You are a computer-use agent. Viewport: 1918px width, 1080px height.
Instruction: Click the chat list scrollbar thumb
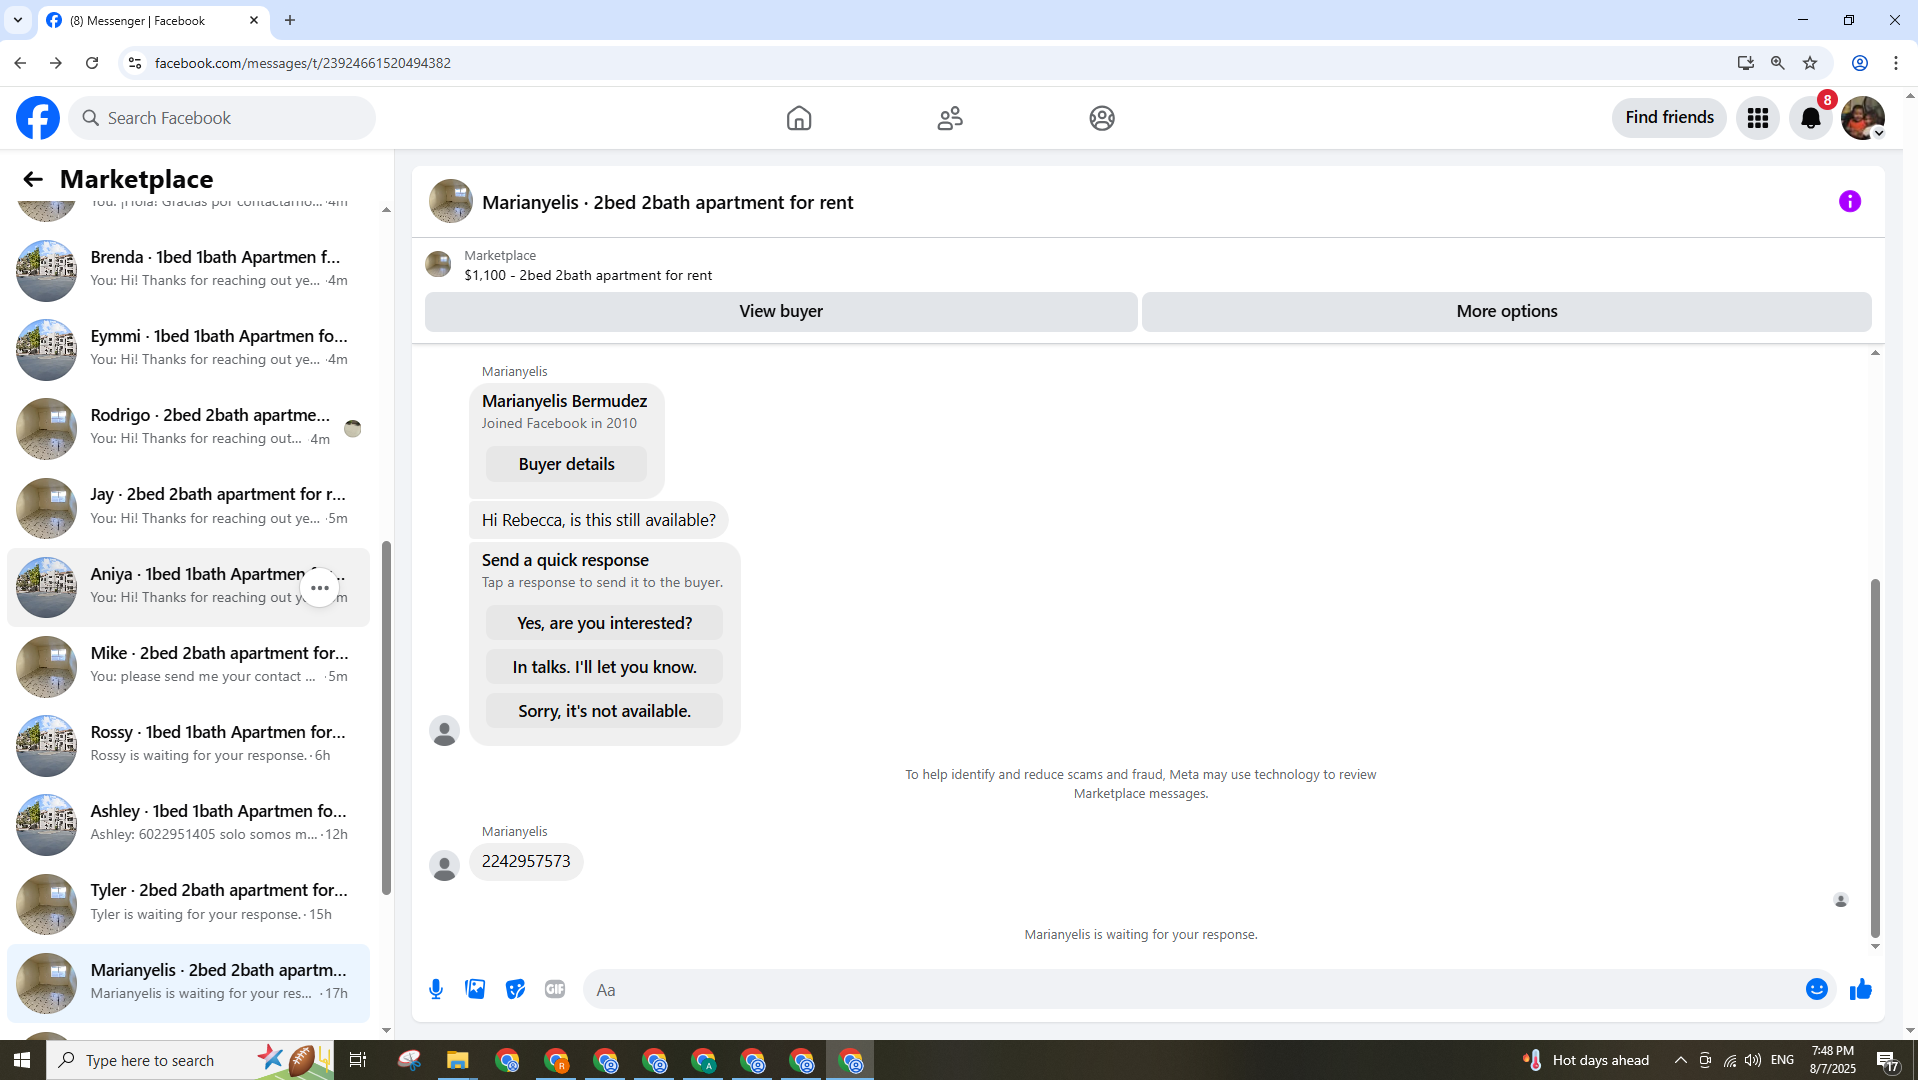(386, 718)
